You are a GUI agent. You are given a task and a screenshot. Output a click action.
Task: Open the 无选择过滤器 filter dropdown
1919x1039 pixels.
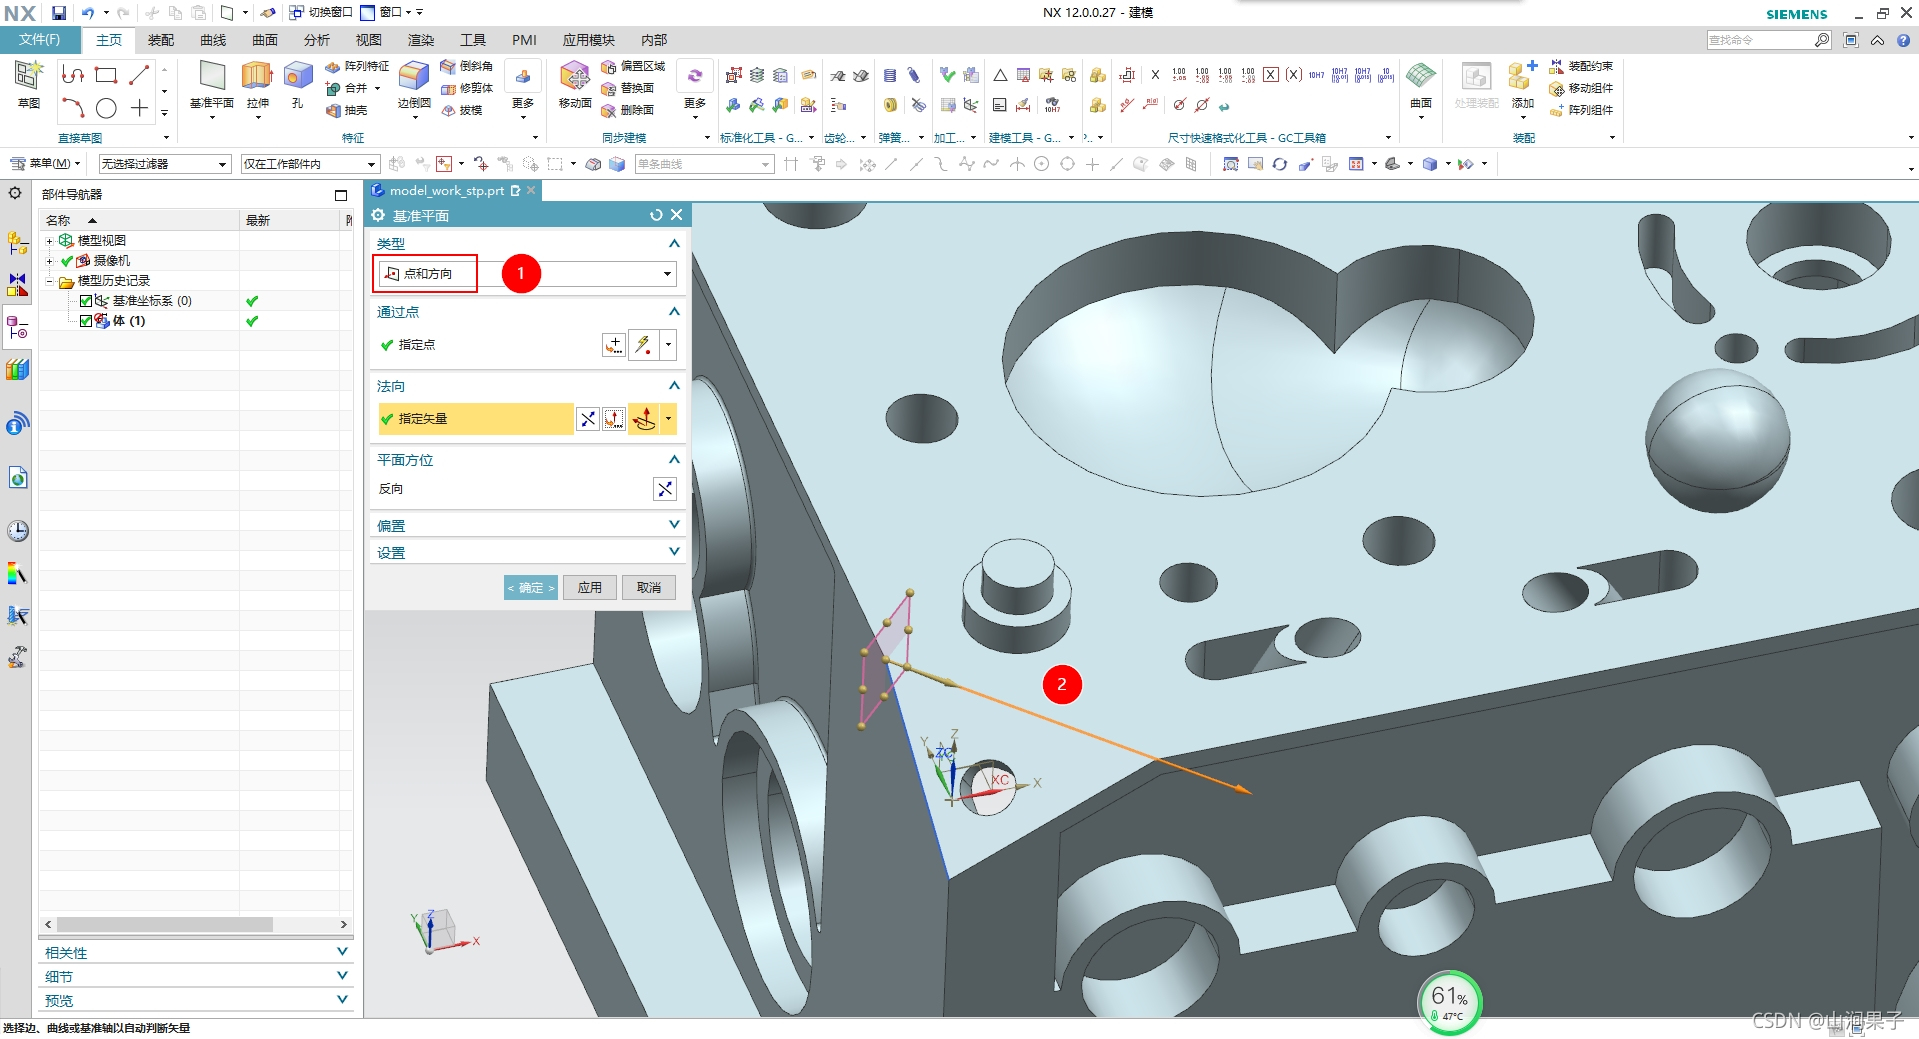[x=164, y=164]
